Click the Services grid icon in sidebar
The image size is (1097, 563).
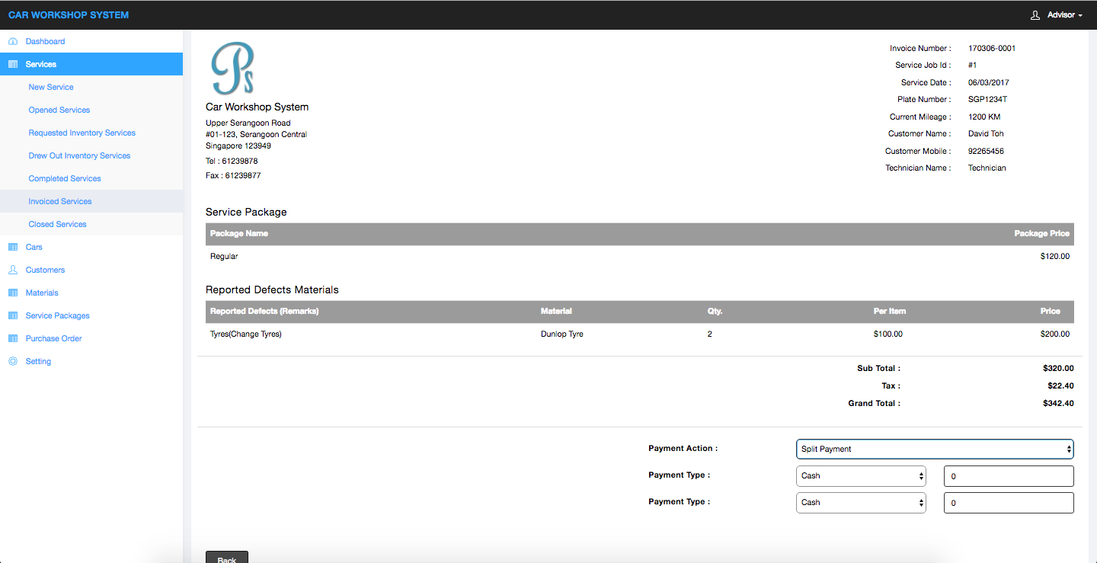13,64
